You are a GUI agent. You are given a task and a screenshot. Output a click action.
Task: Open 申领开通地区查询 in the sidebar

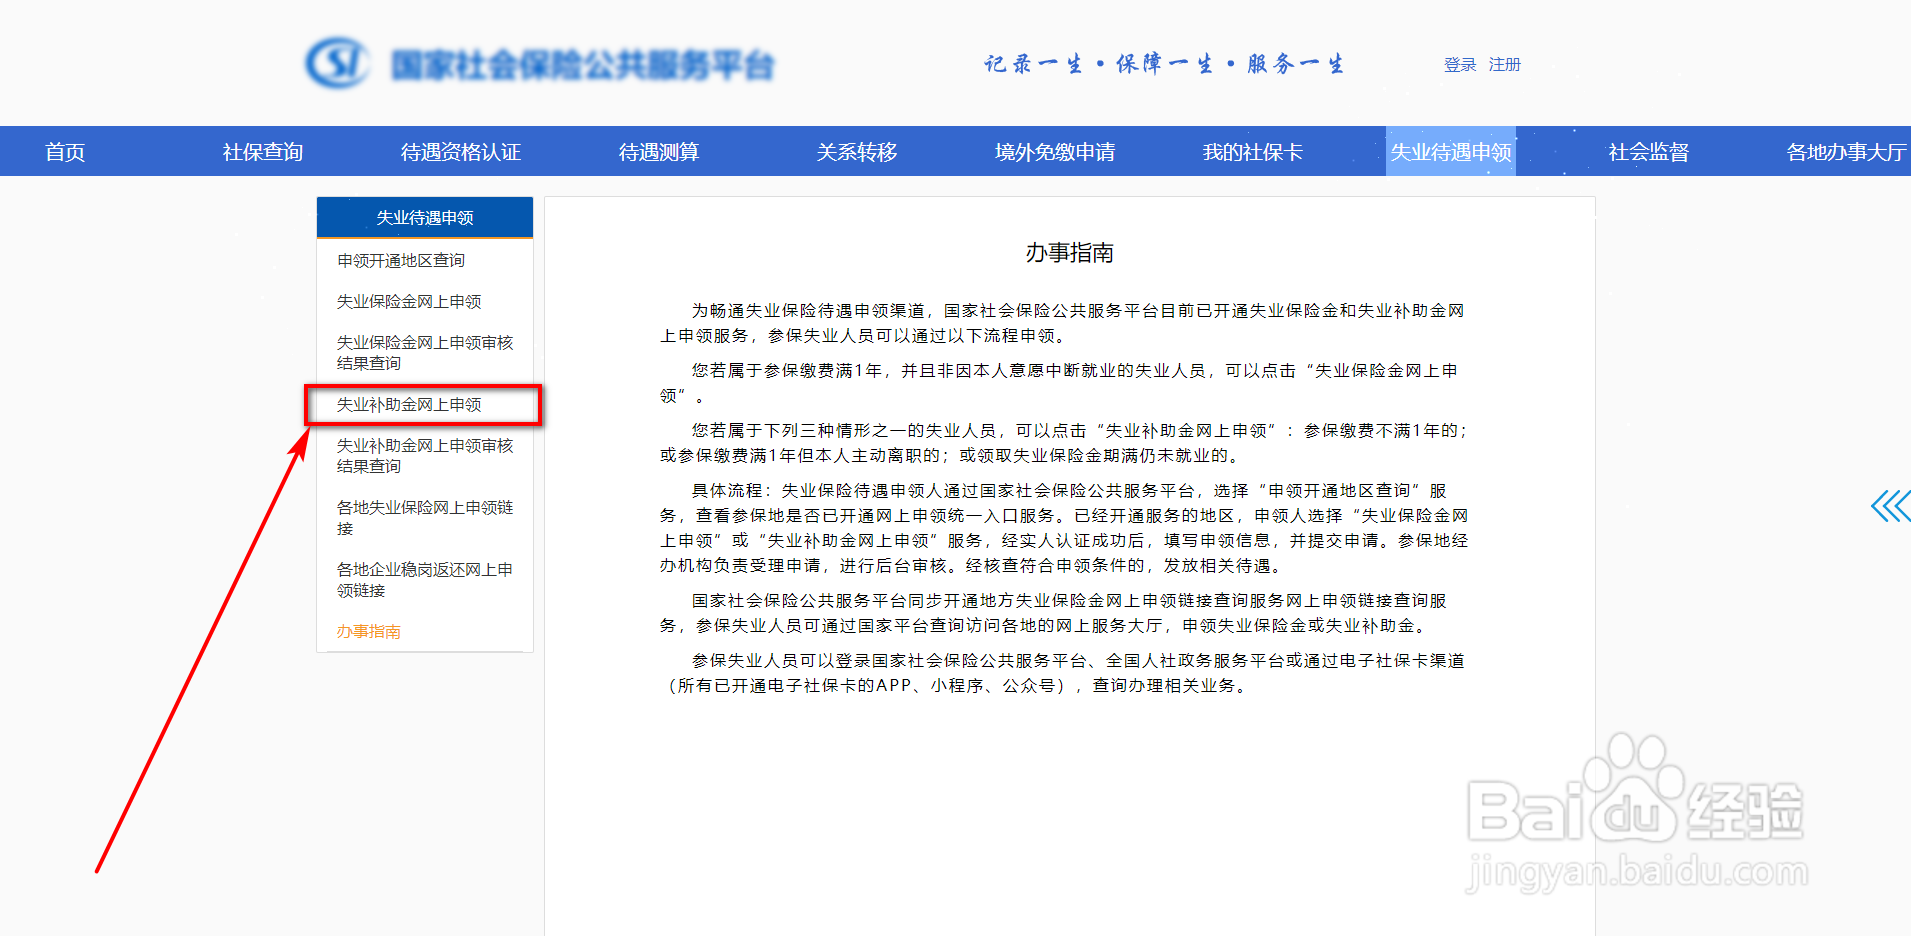coord(401,260)
